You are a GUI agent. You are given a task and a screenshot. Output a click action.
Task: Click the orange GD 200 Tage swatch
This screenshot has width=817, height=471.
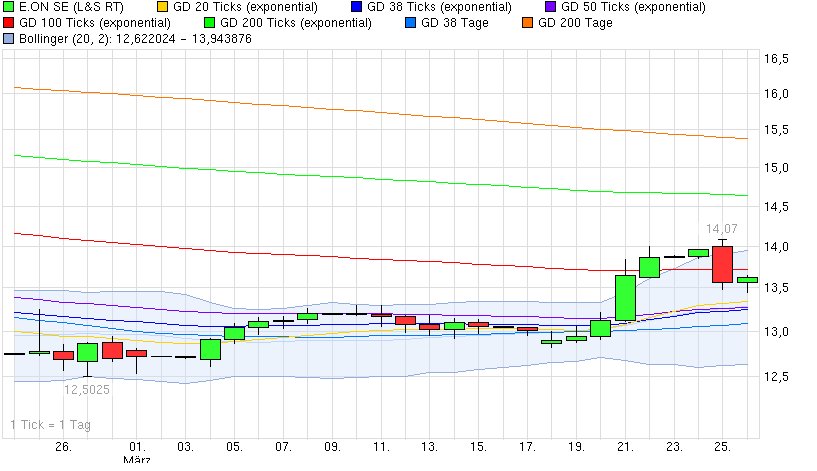pos(527,23)
